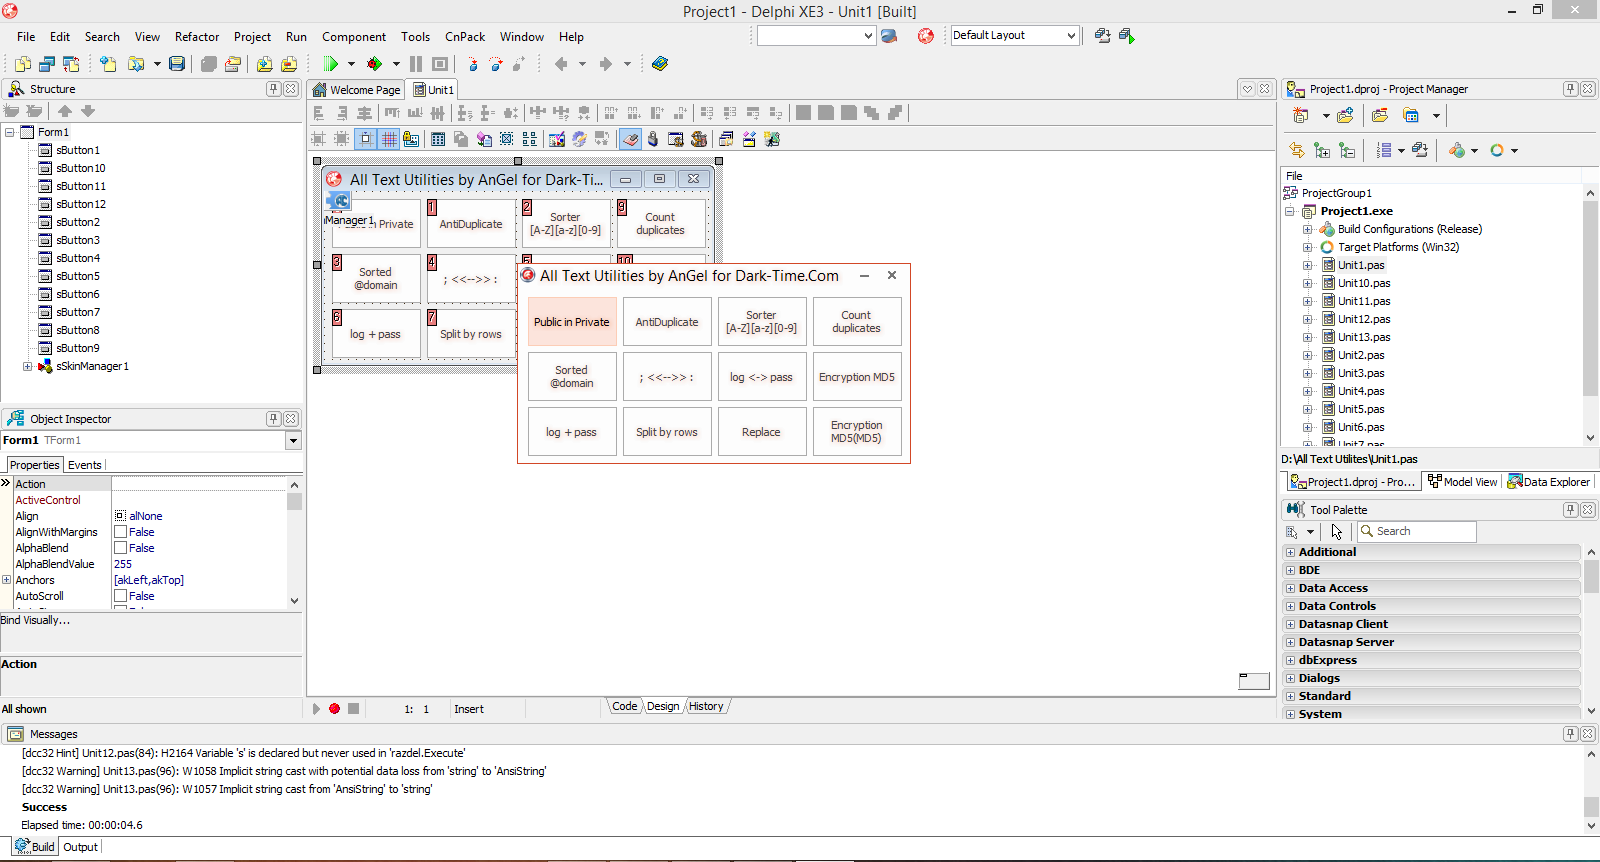This screenshot has width=1600, height=862.
Task: Open the Component menu
Action: pos(354,37)
